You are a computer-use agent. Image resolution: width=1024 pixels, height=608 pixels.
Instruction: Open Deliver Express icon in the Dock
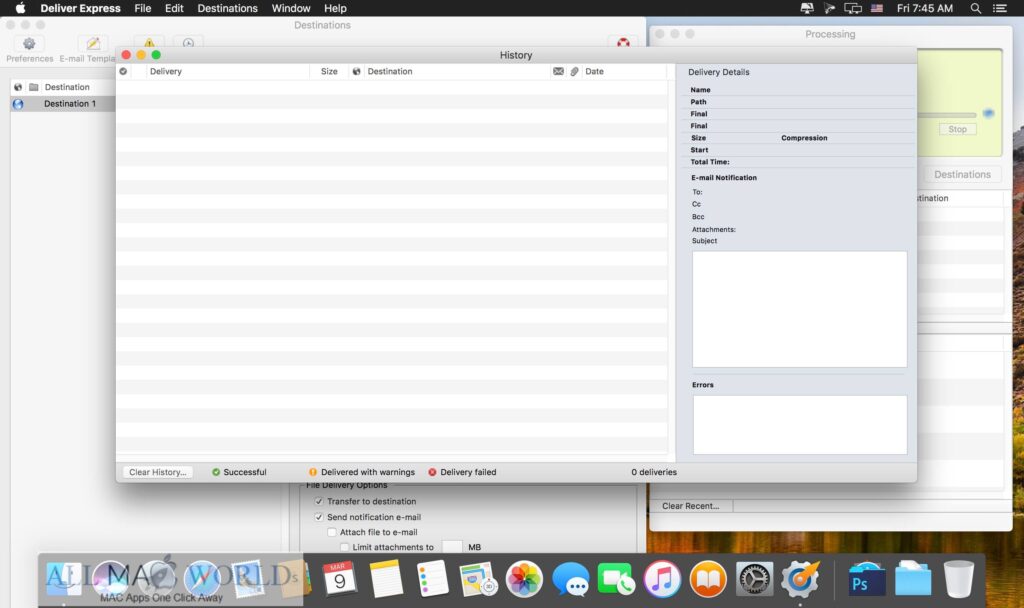click(800, 579)
